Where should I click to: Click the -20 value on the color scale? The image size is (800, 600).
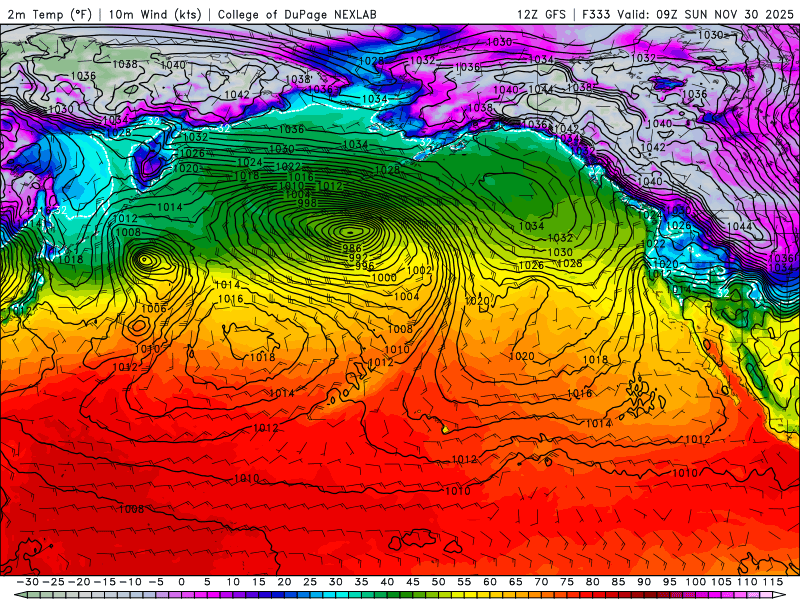(x=79, y=582)
